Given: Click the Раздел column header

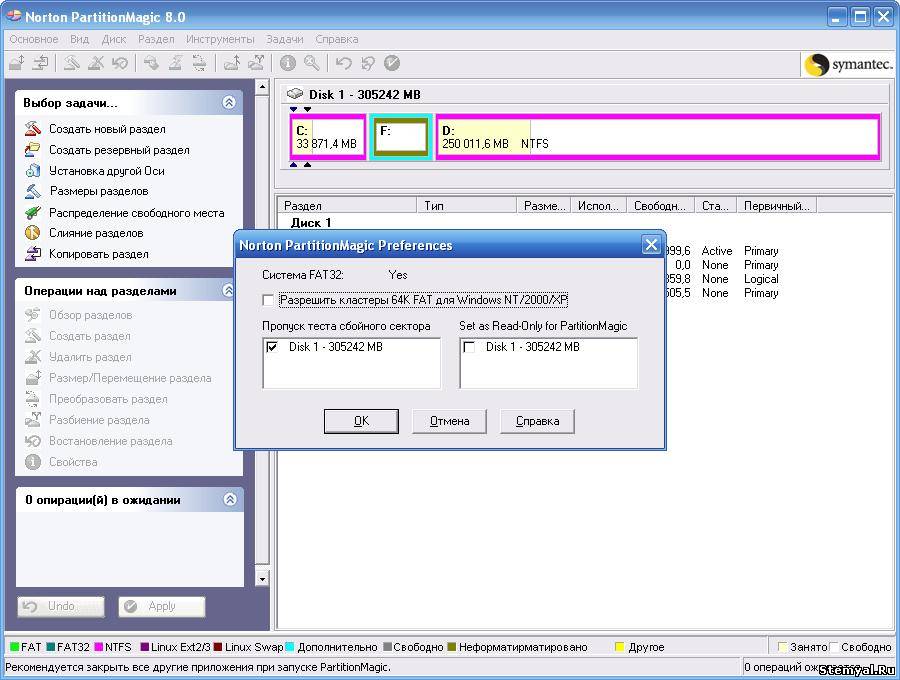Looking at the screenshot, I should coord(347,205).
